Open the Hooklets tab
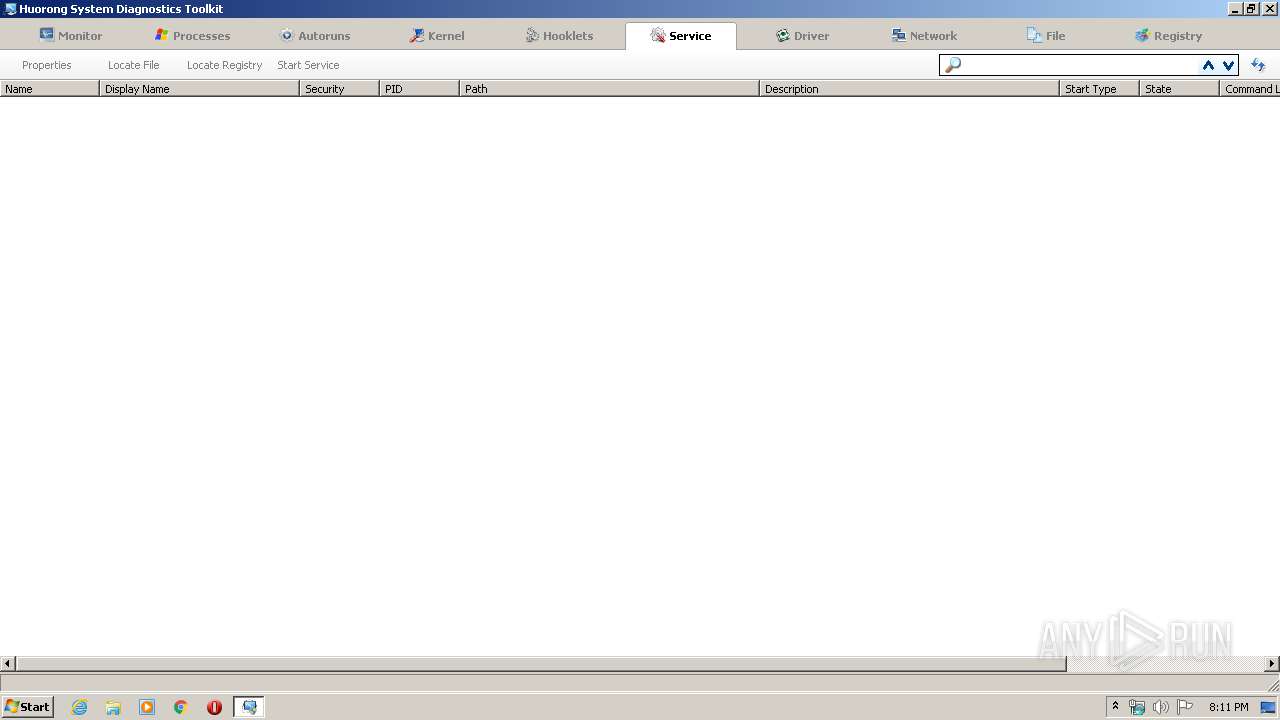1280x720 pixels. tap(559, 35)
